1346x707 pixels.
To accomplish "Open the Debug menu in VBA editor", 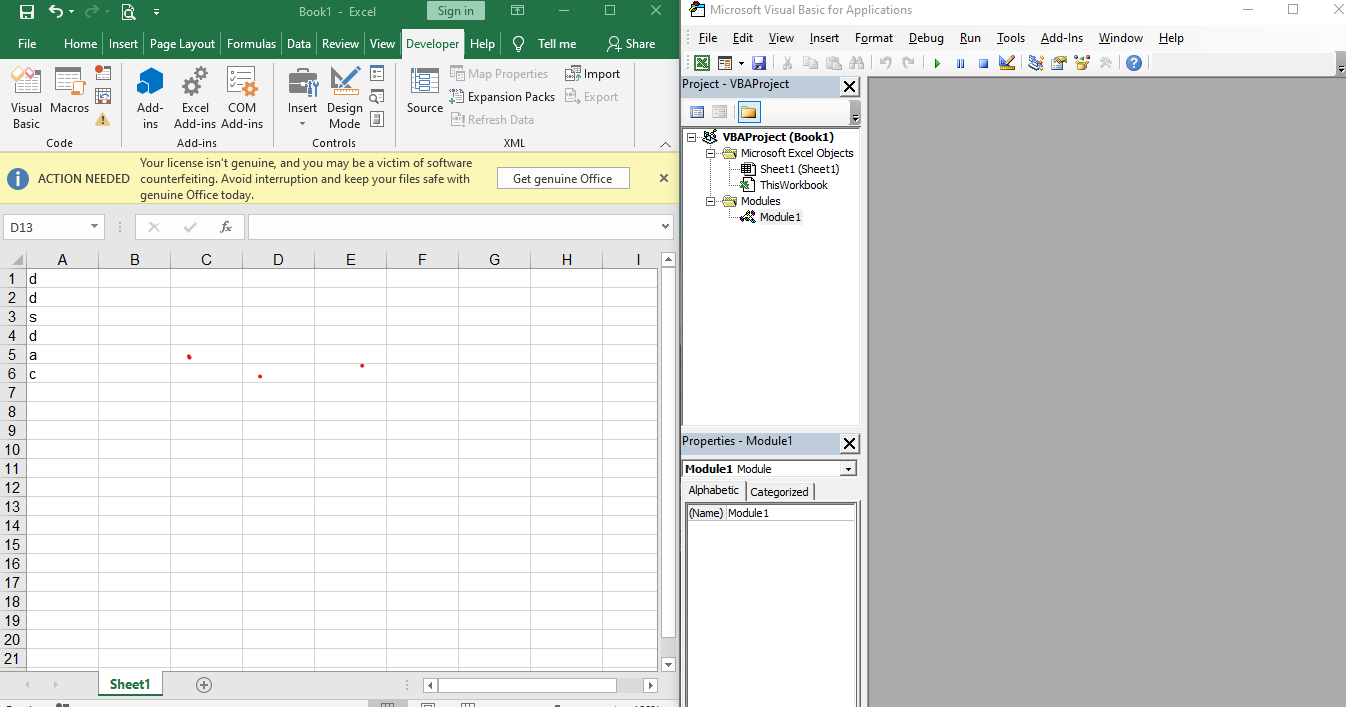I will tap(926, 38).
